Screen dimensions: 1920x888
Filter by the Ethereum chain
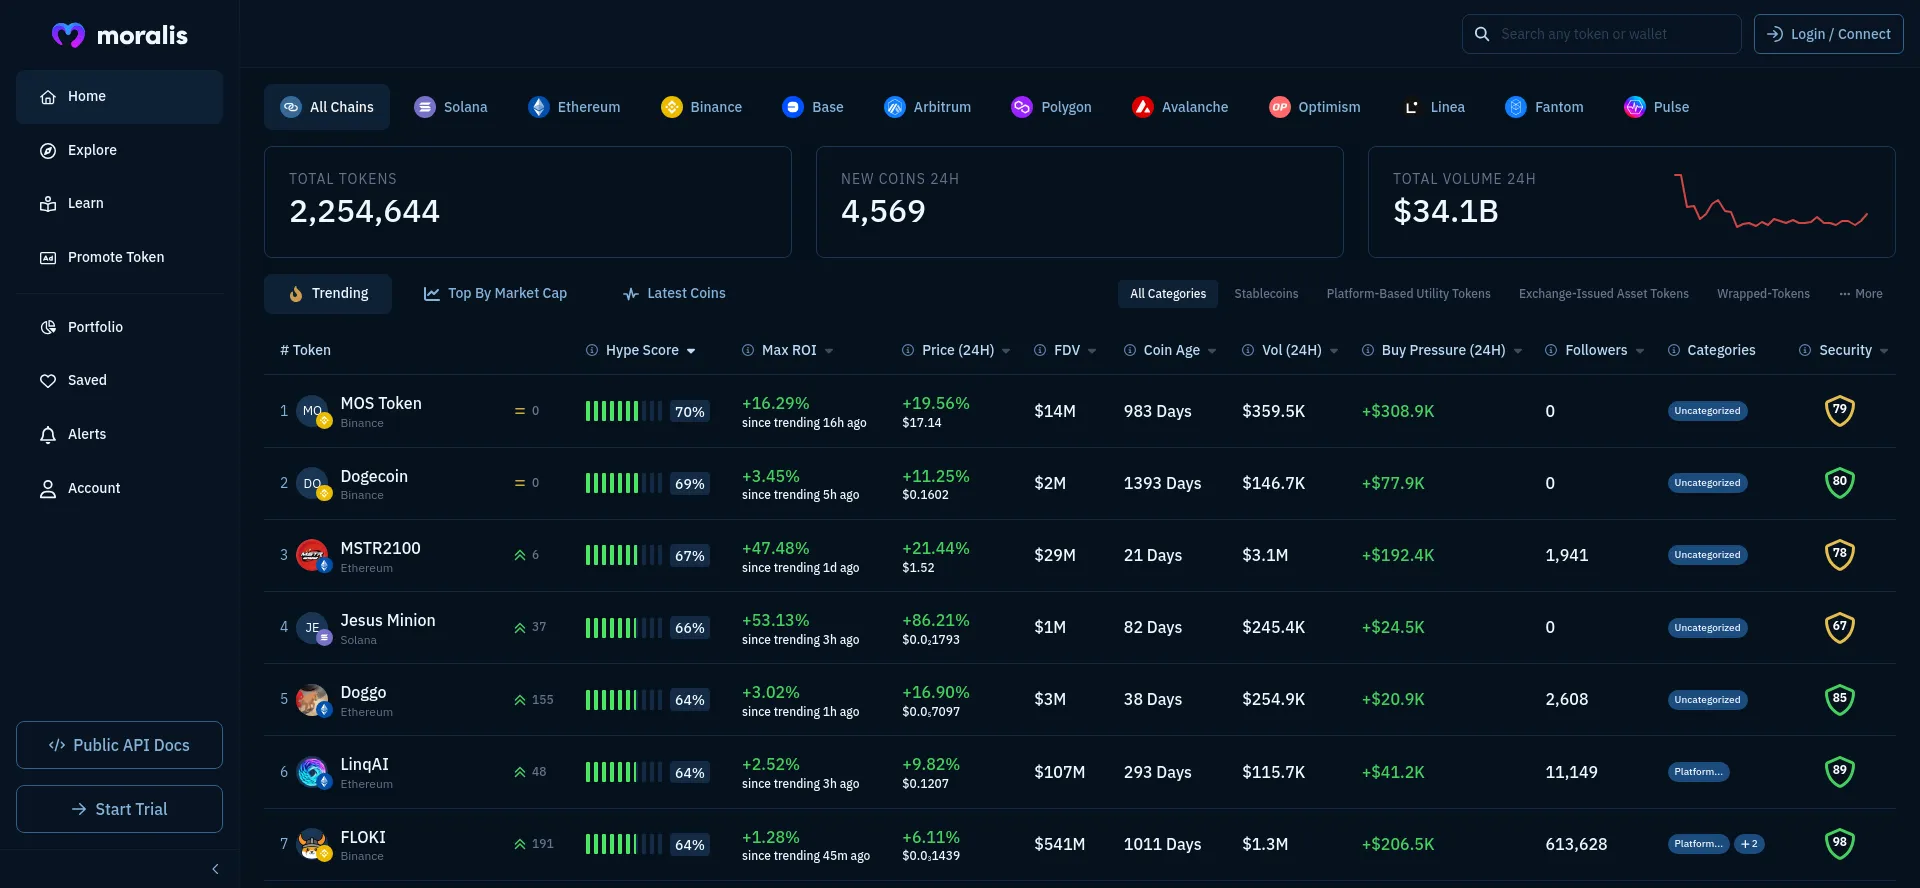point(574,107)
